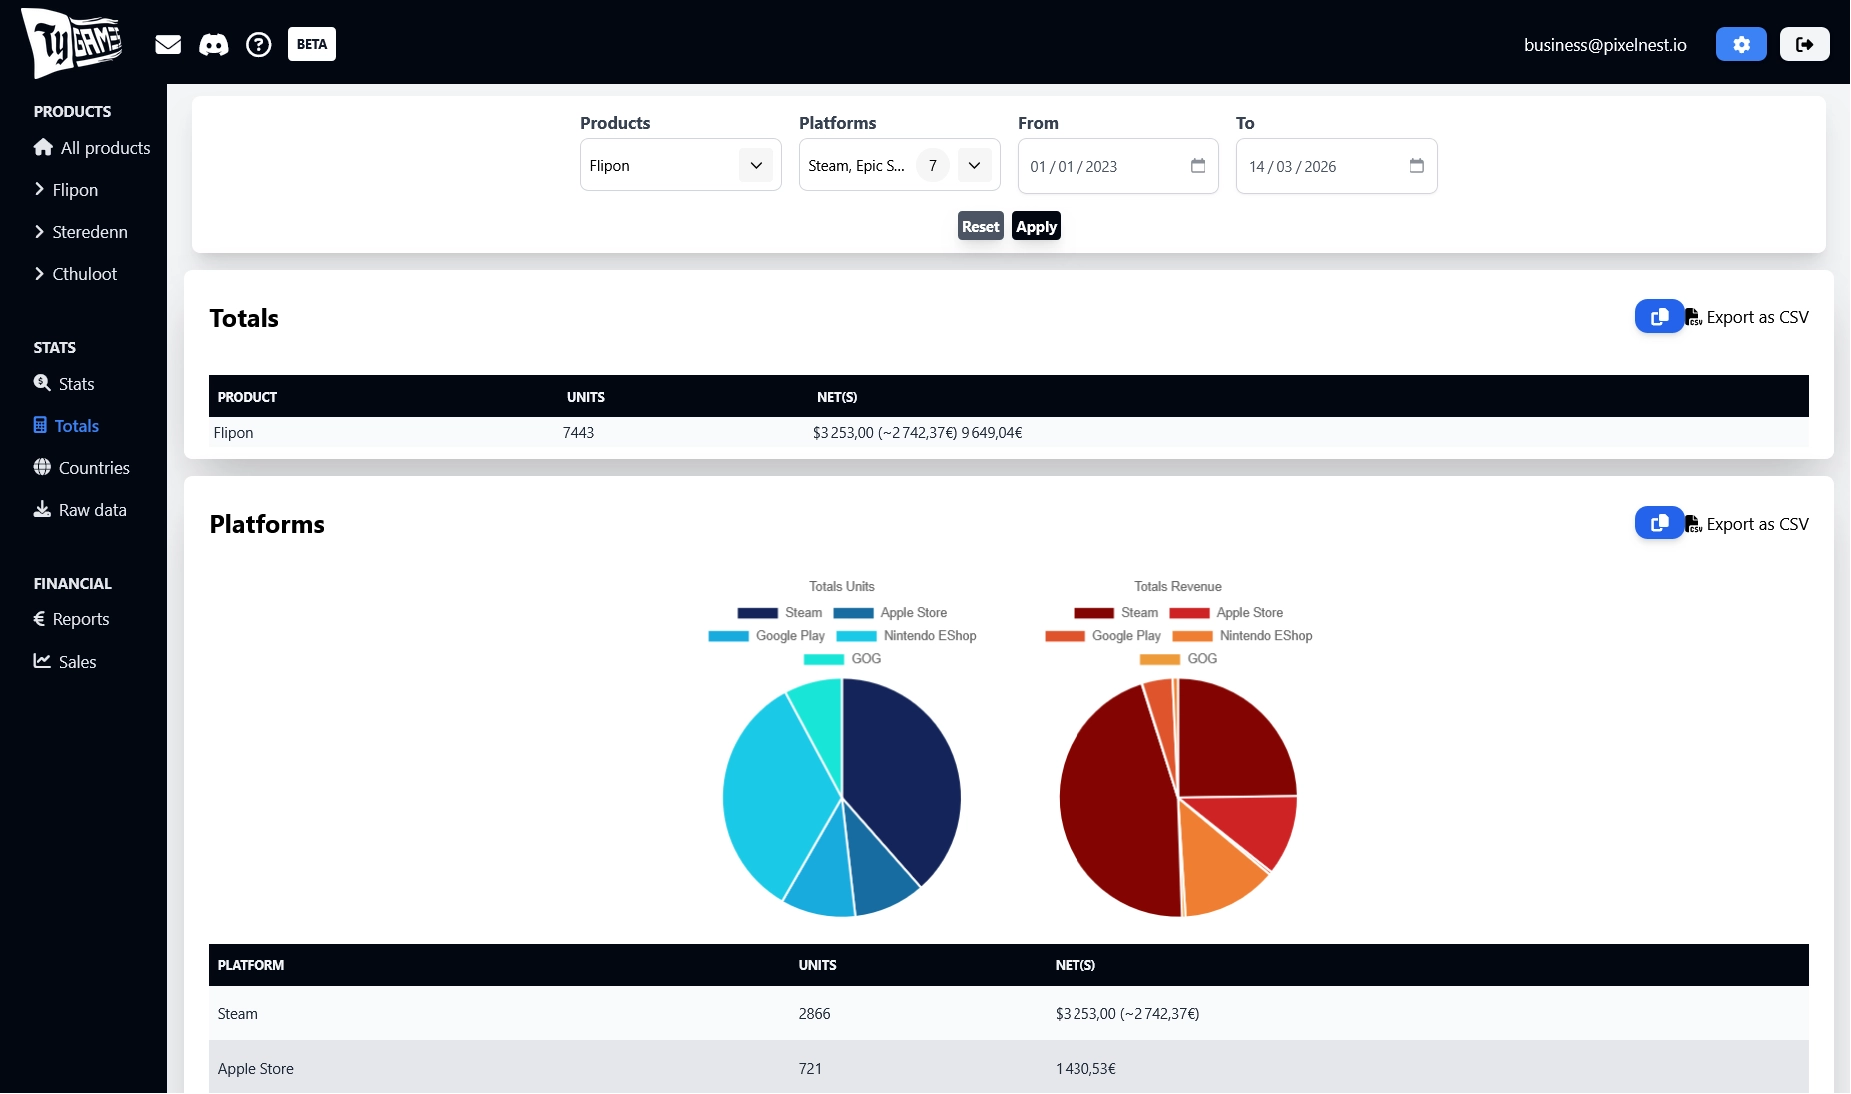Open the Products dropdown showing Flipon
The height and width of the screenshot is (1094, 1851).
[680, 166]
